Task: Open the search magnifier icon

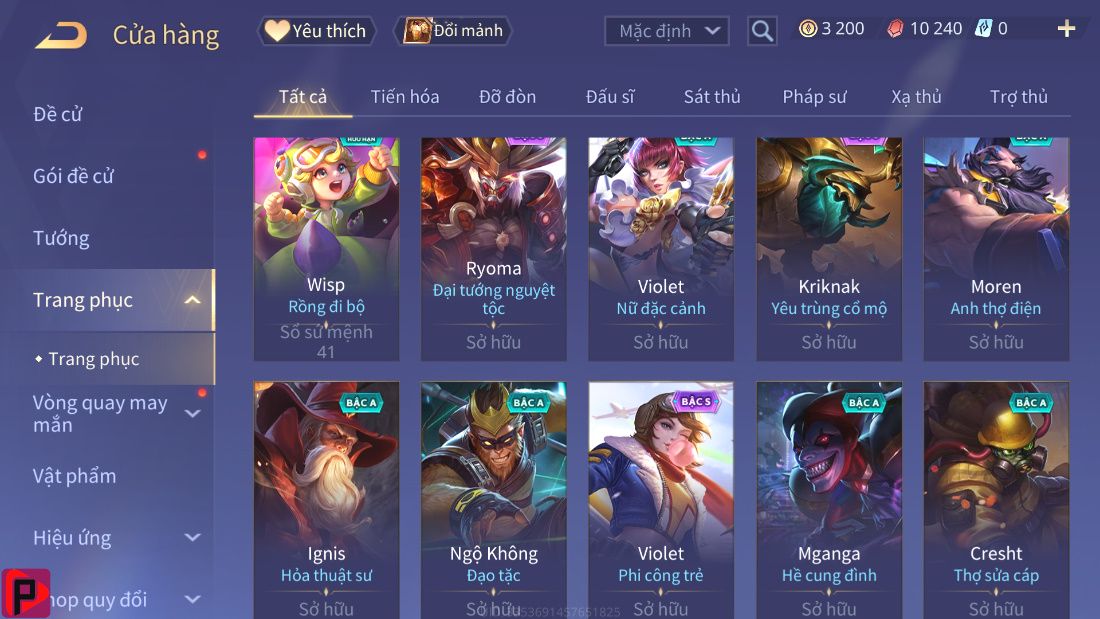Action: [762, 31]
